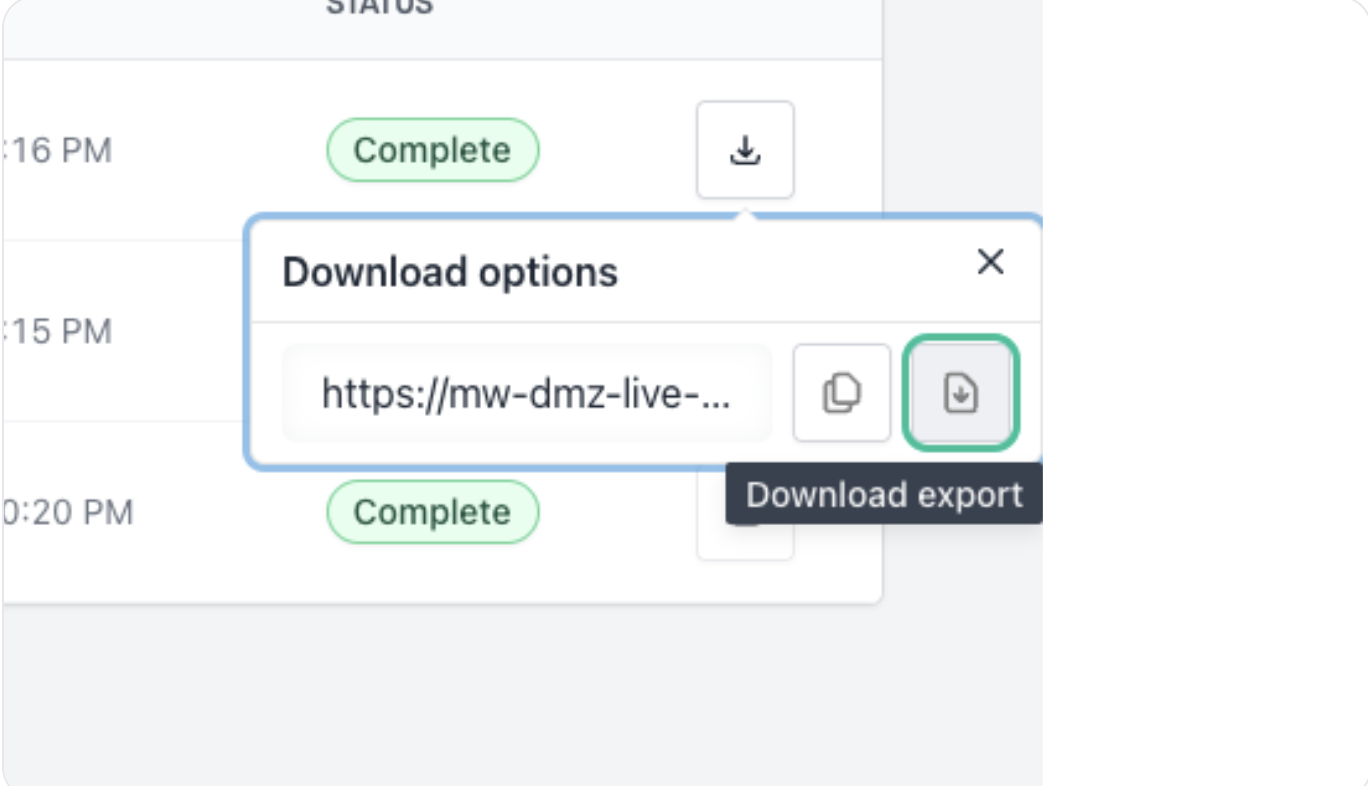
Task: Click the Complete badge in the 0:20 PM row
Action: (432, 512)
